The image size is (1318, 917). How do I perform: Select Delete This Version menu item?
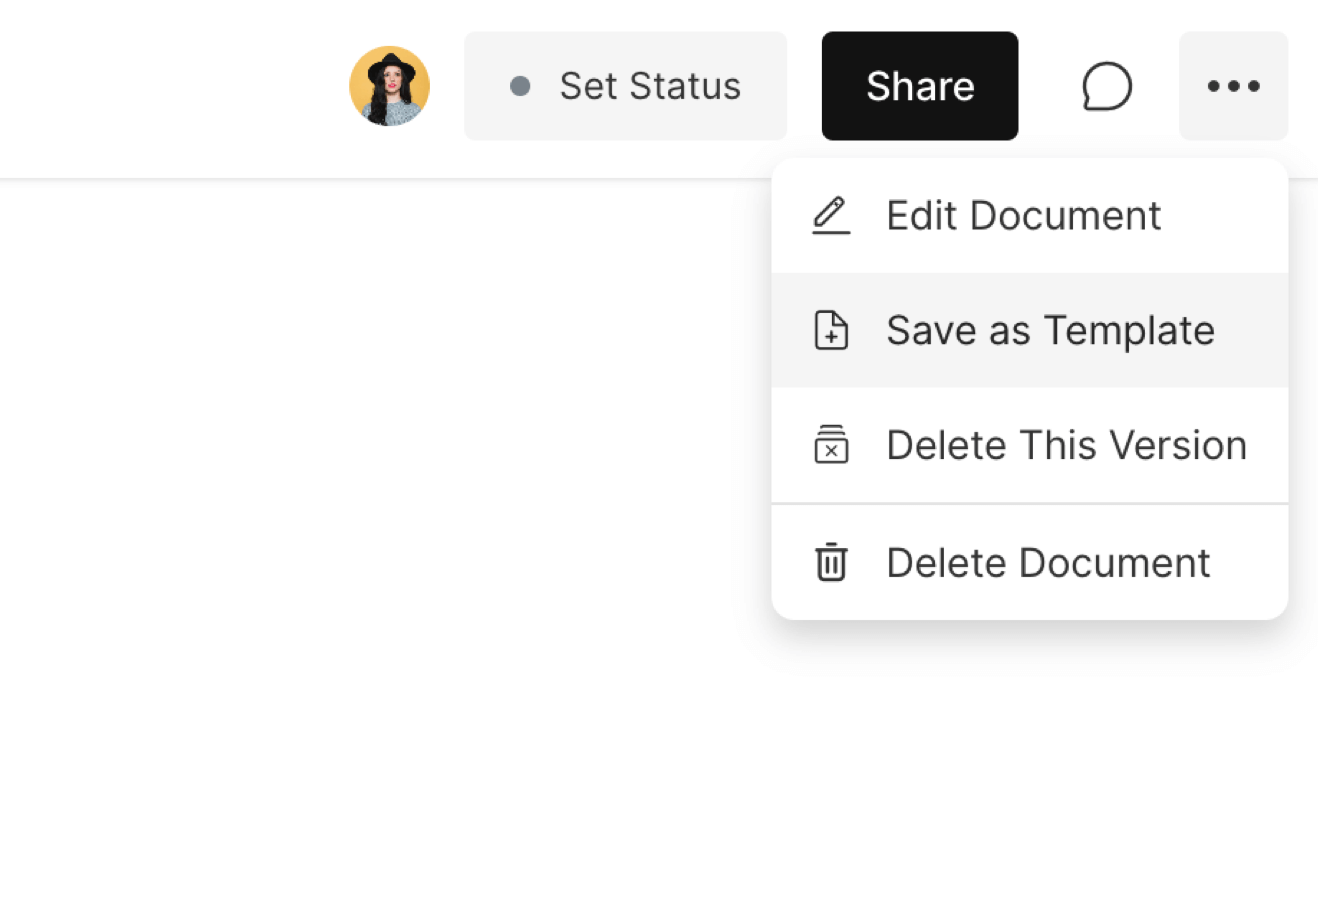point(1066,445)
